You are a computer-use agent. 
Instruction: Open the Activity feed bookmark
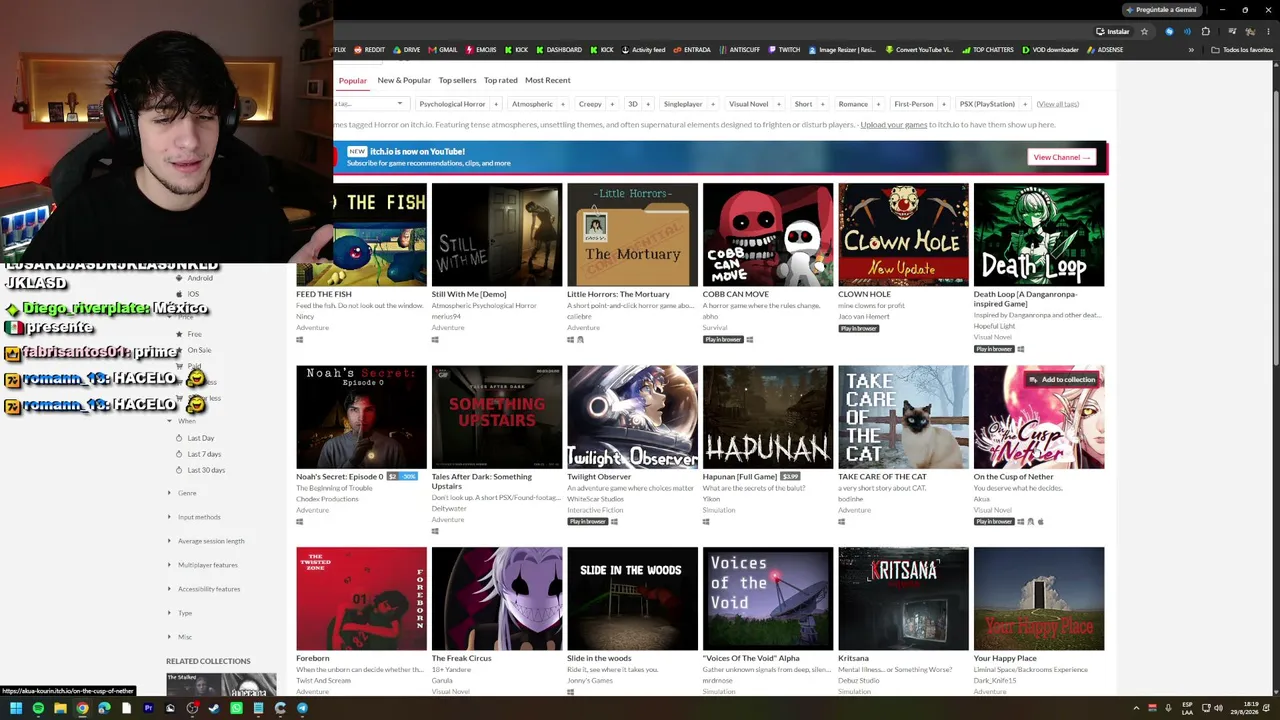pyautogui.click(x=642, y=50)
